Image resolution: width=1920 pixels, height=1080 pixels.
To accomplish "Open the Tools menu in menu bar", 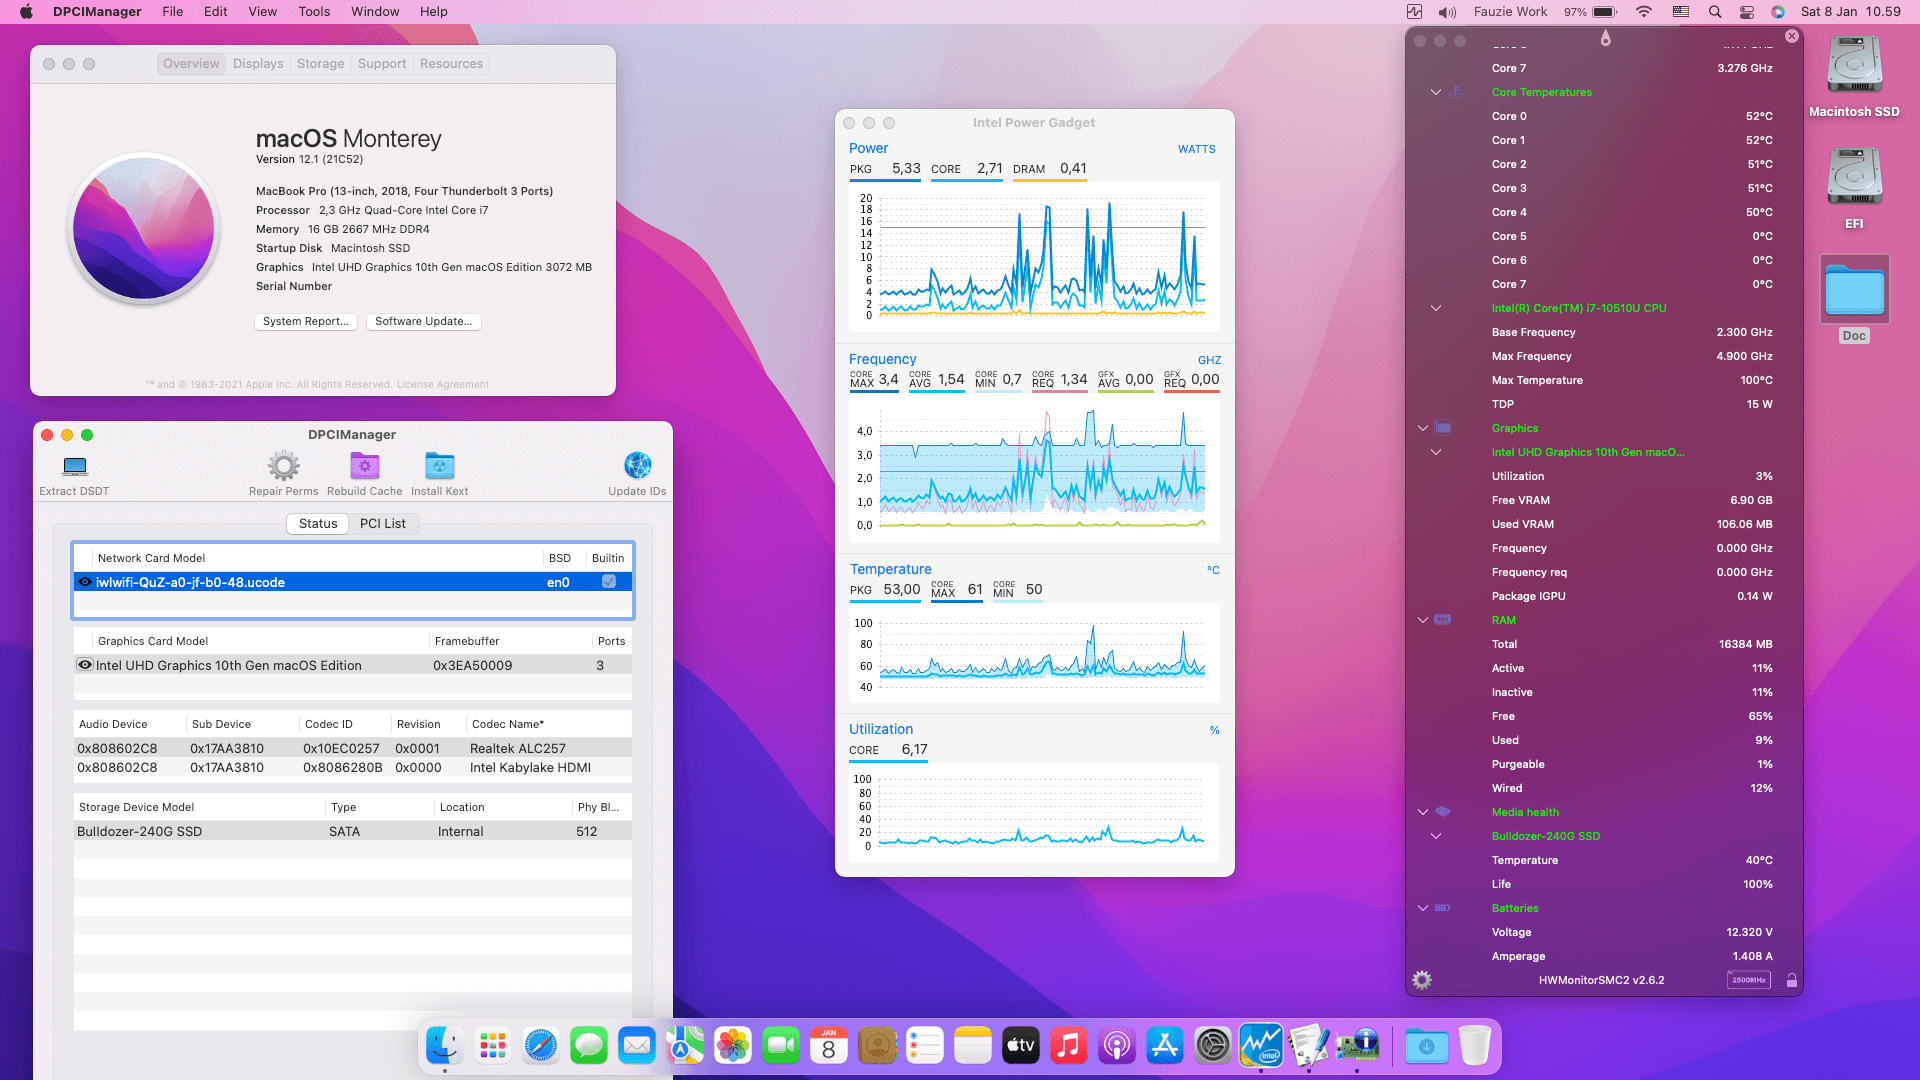I will click(314, 12).
